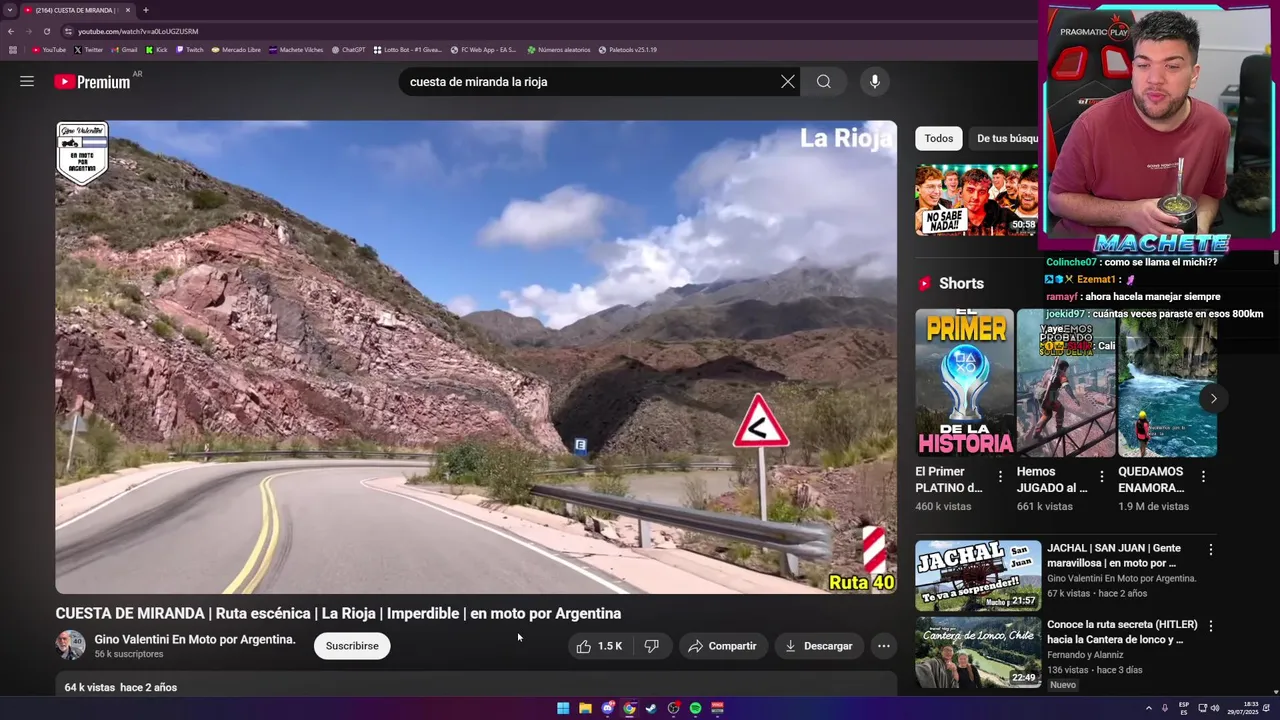Go back in browser history

11,31
